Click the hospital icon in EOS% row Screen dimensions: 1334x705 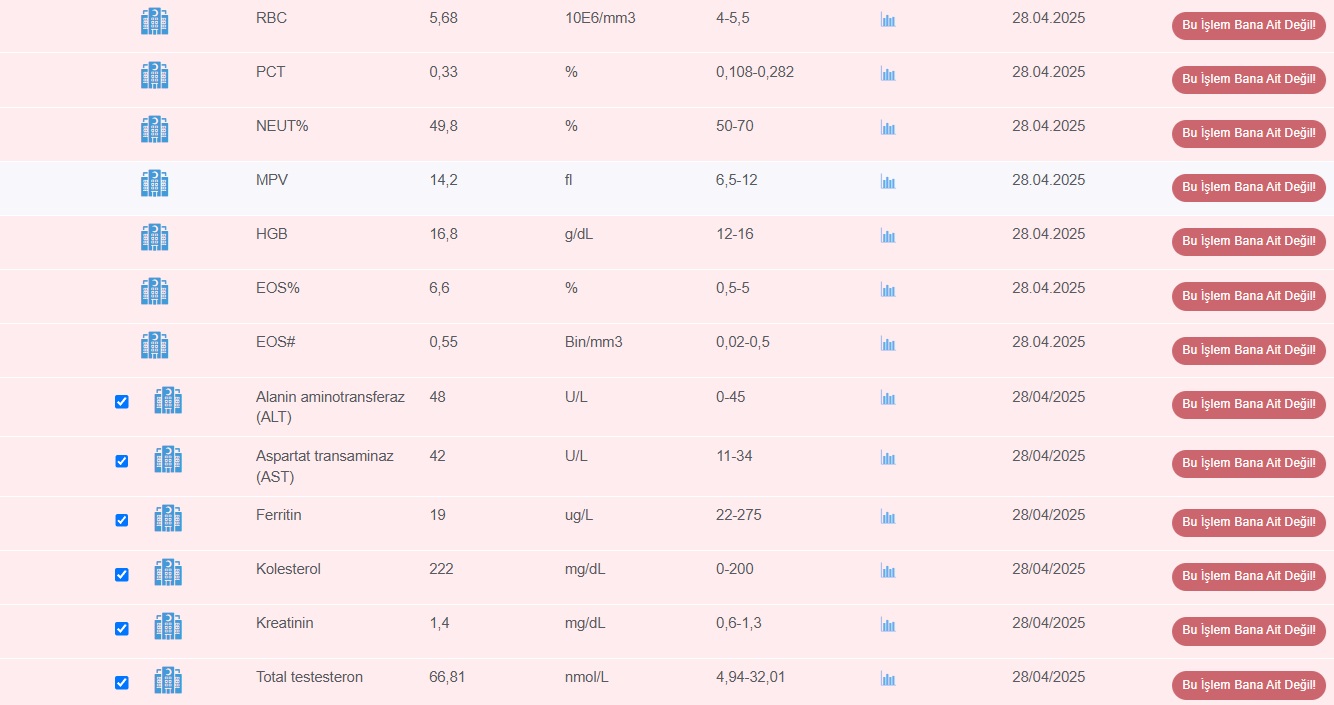point(155,291)
